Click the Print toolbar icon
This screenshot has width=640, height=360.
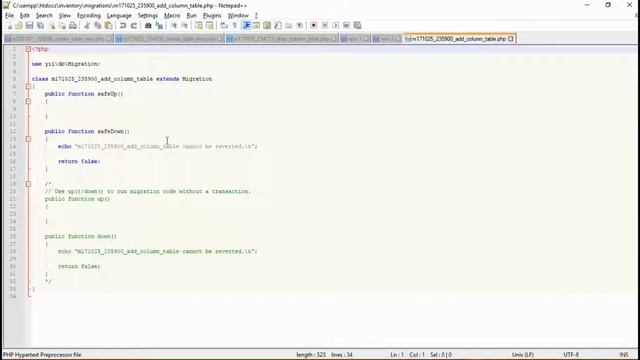[x=73, y=26]
